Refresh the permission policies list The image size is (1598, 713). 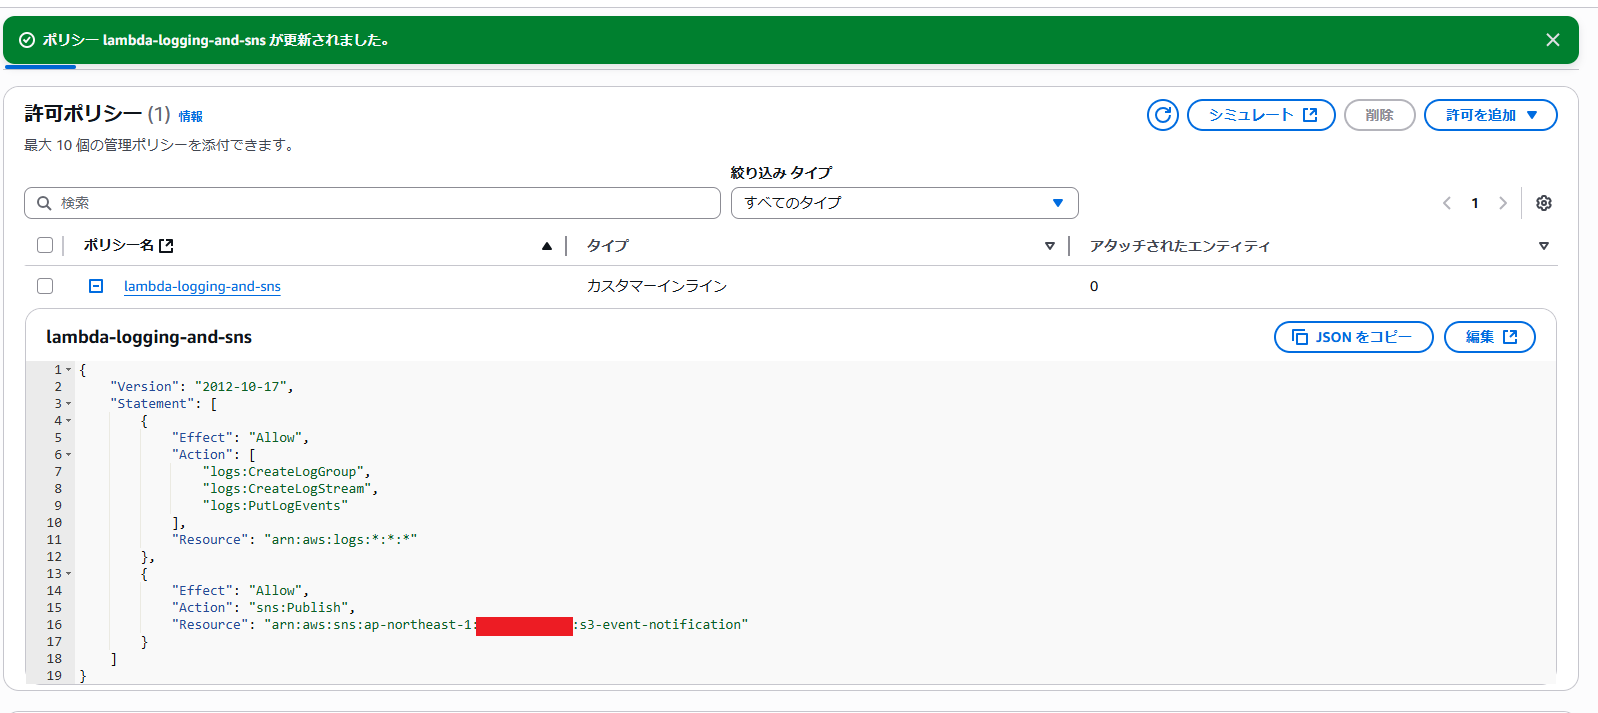point(1162,115)
